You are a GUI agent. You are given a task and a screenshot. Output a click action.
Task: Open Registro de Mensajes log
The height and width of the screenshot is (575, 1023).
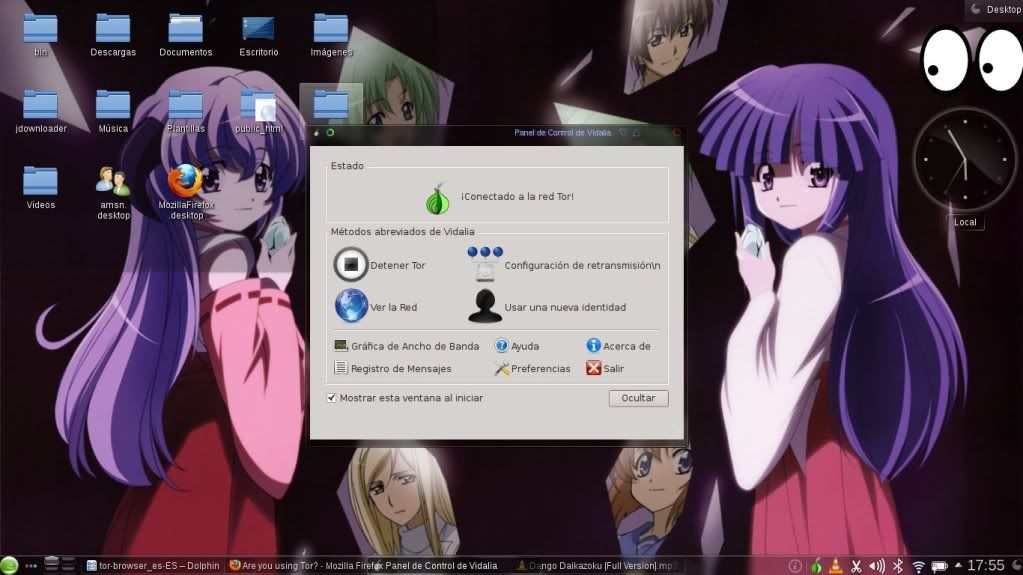pos(393,368)
